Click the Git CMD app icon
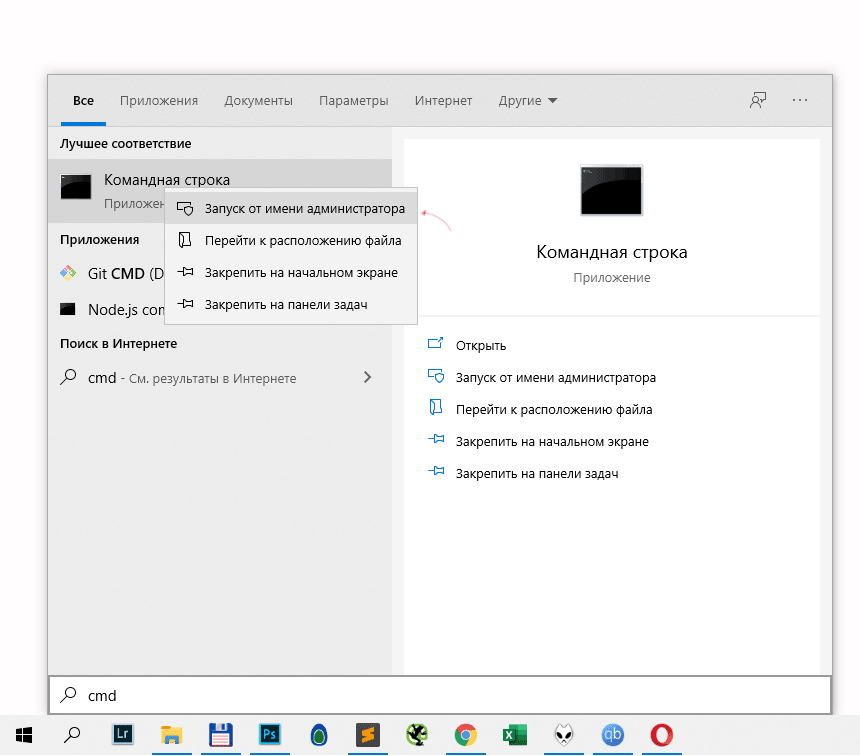860x756 pixels. pyautogui.click(x=68, y=273)
